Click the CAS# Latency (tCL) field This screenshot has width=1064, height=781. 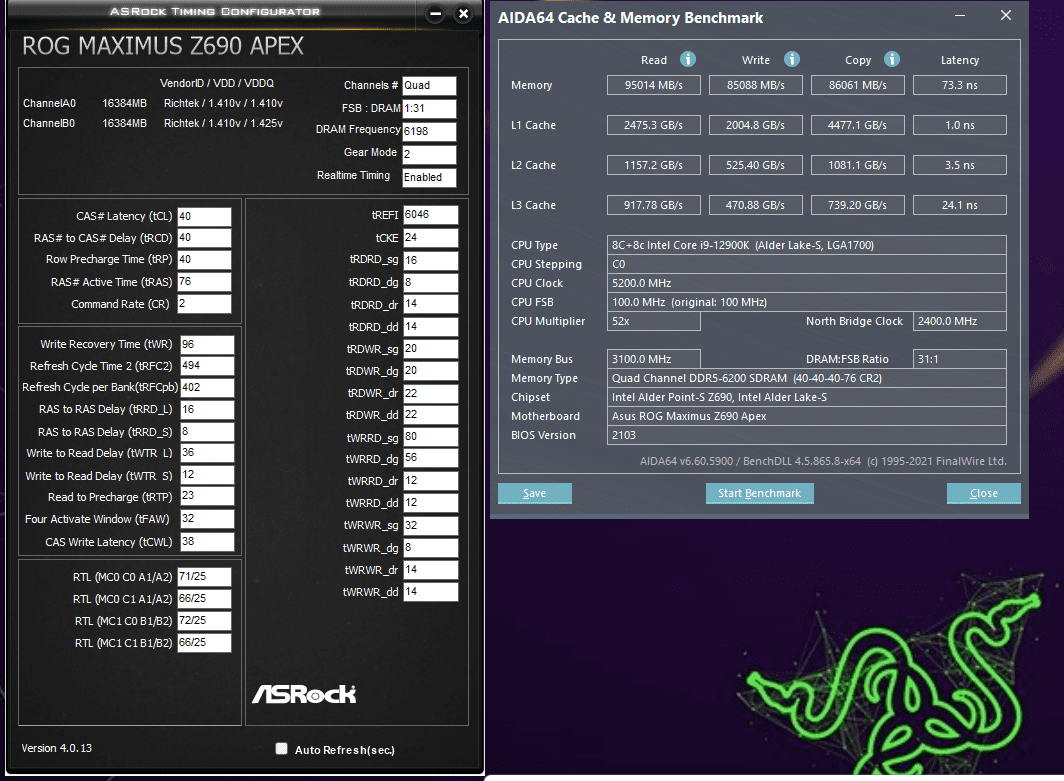pyautogui.click(x=204, y=216)
